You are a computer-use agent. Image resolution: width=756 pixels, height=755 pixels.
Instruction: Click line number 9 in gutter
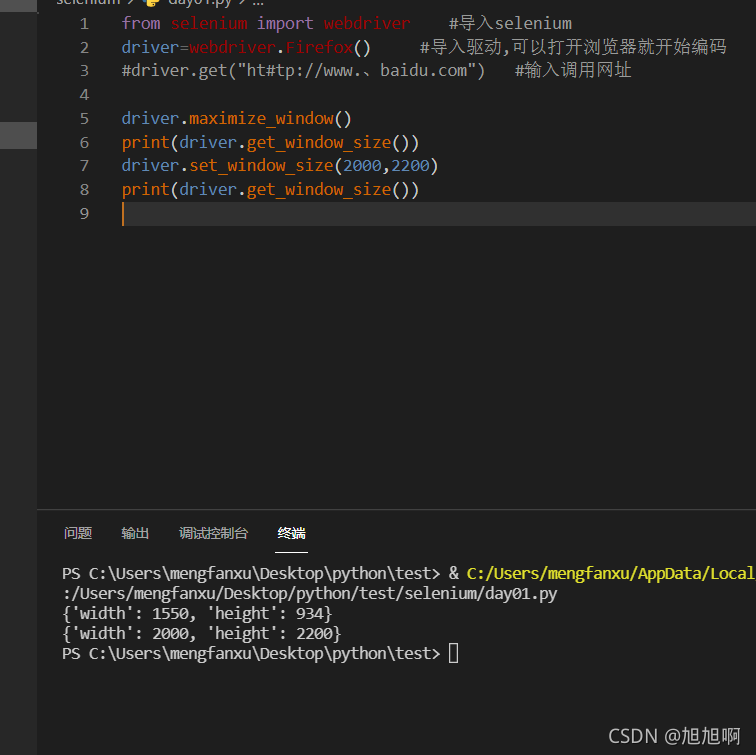click(84, 213)
